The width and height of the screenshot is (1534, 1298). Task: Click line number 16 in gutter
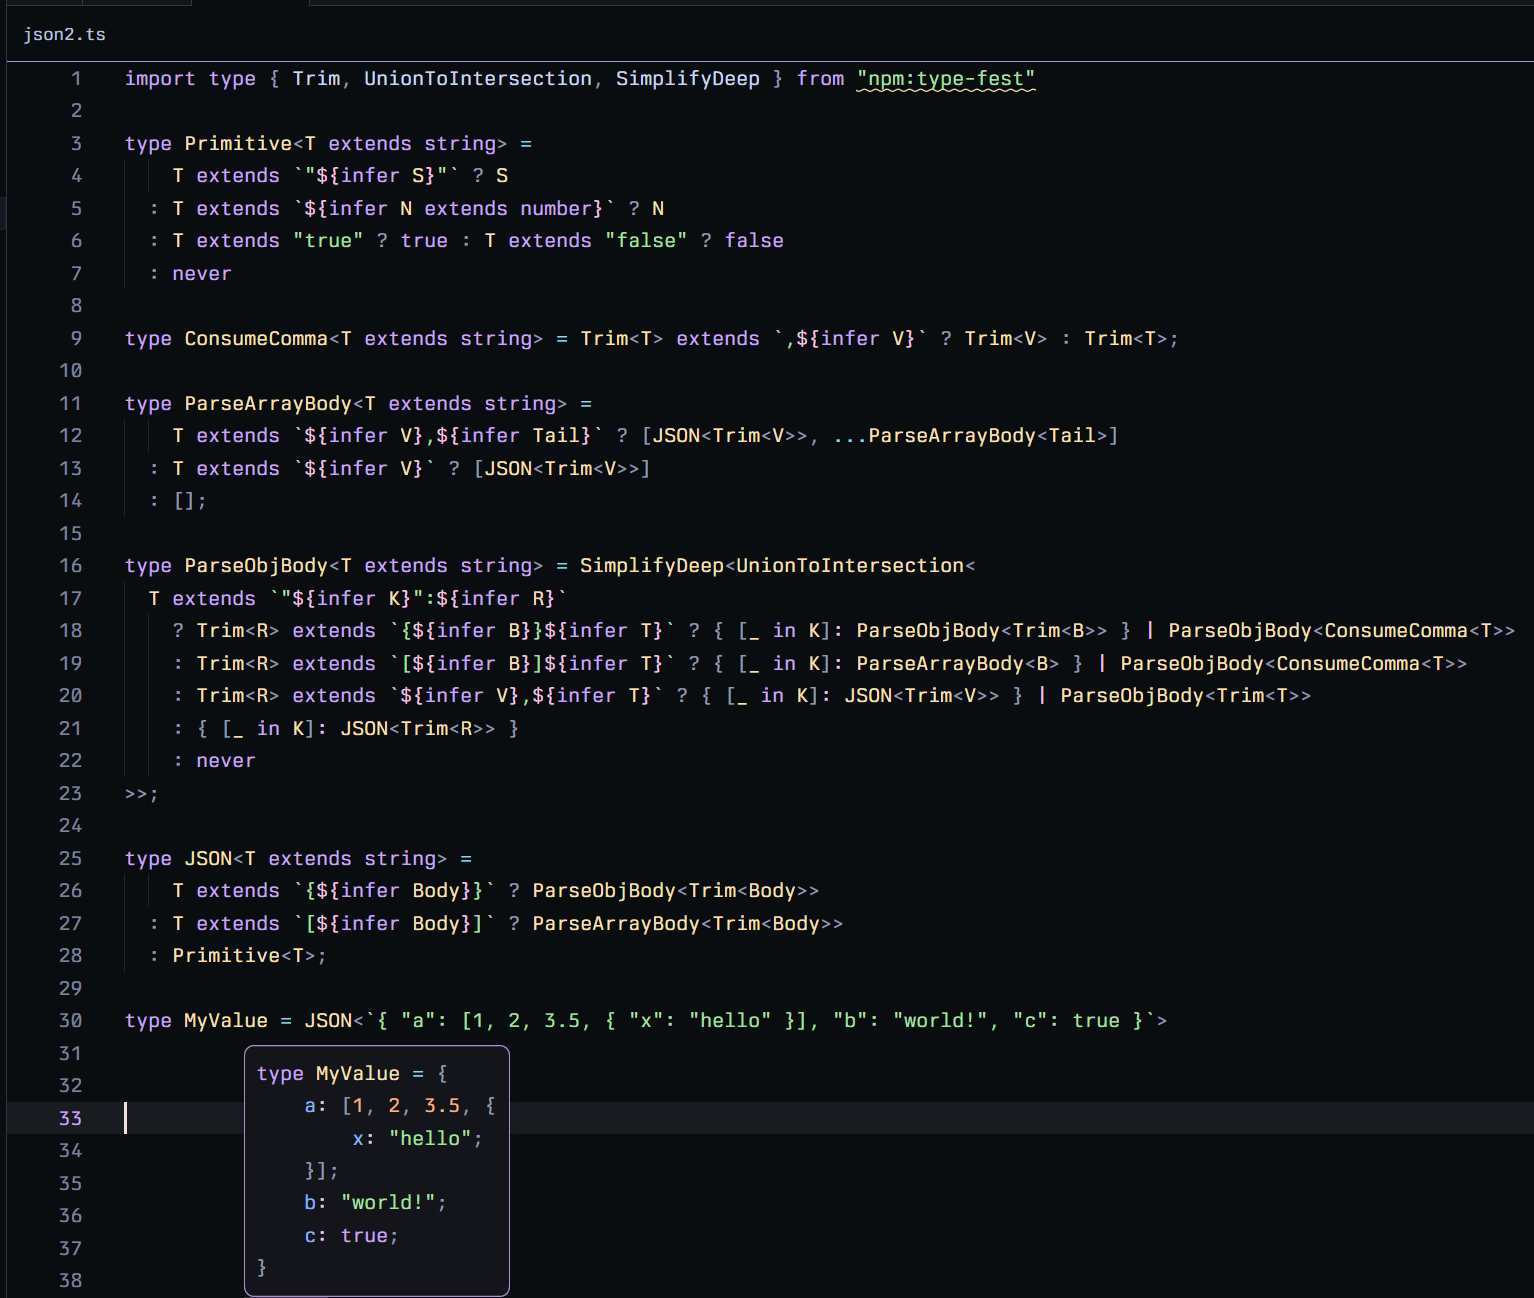pos(70,566)
